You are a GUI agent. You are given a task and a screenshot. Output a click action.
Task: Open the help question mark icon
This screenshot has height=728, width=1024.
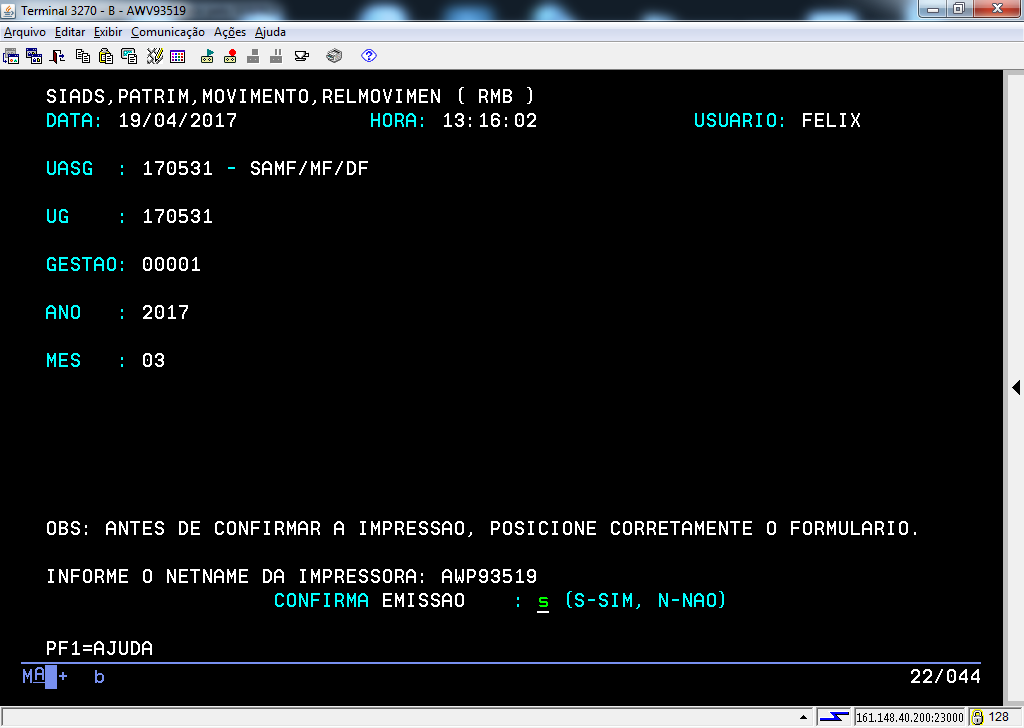[369, 56]
